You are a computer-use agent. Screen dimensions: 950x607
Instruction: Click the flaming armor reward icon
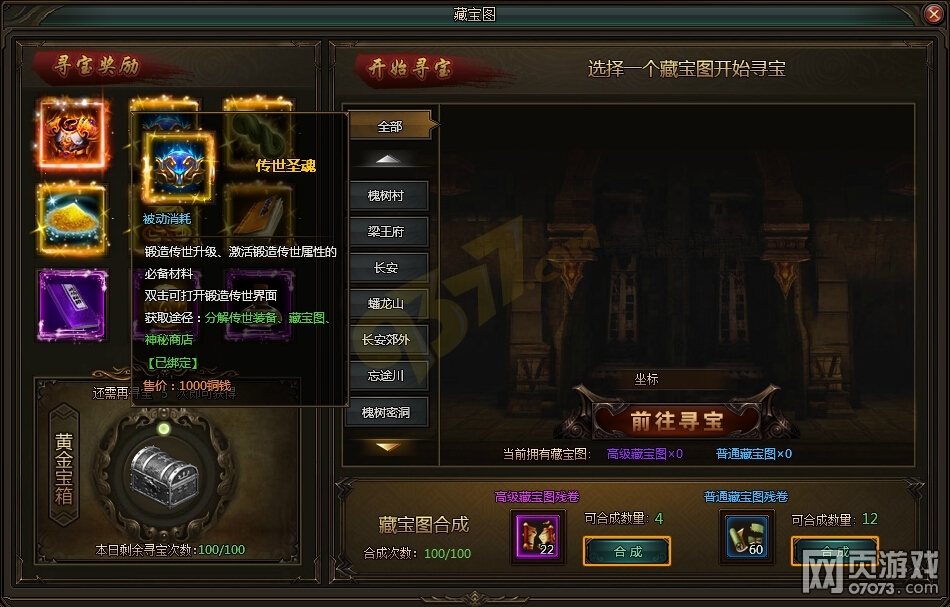(x=72, y=134)
